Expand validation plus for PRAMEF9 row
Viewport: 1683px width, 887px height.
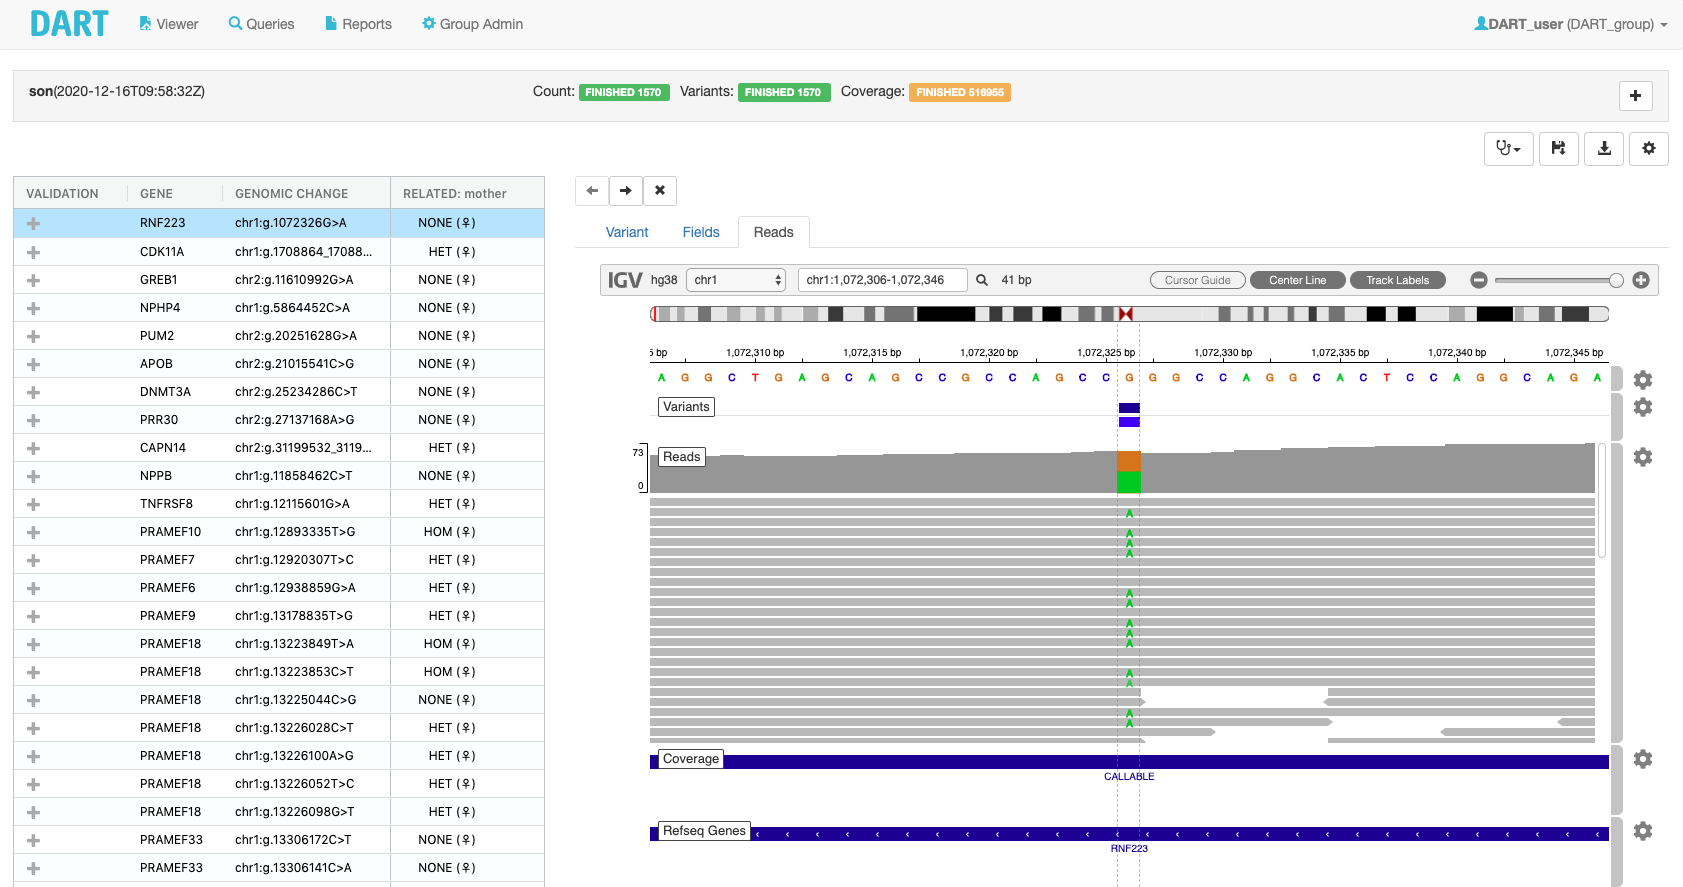33,616
